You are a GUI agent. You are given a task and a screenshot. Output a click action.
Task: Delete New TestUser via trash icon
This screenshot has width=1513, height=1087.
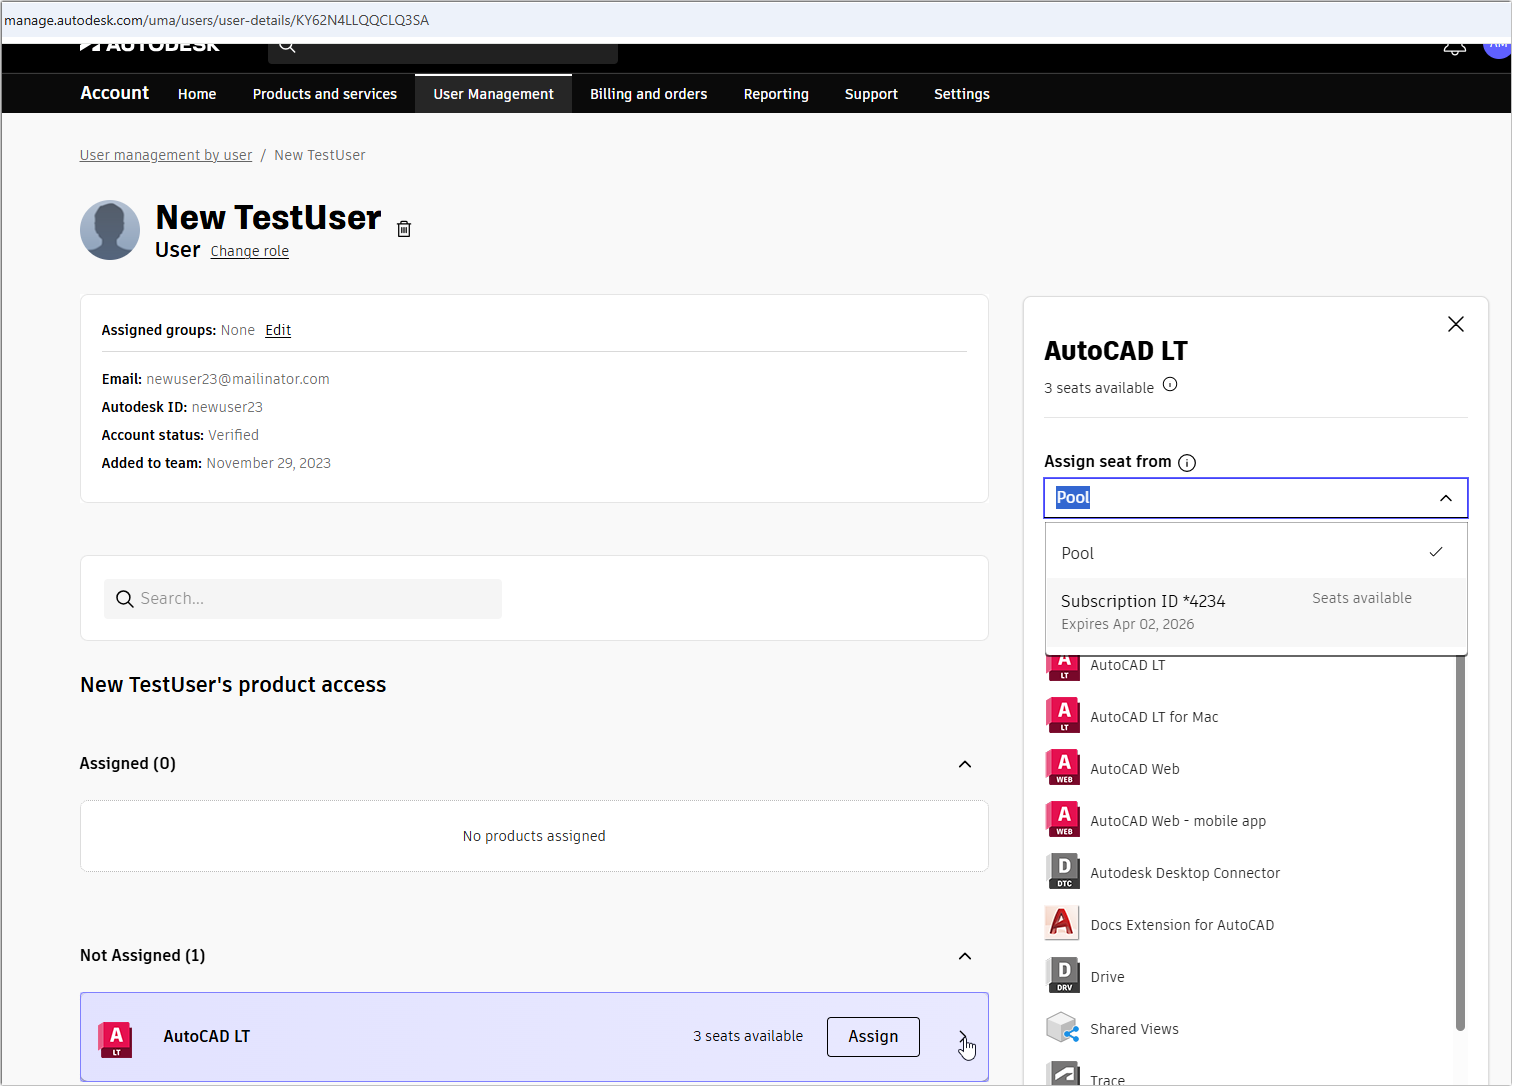pos(404,228)
